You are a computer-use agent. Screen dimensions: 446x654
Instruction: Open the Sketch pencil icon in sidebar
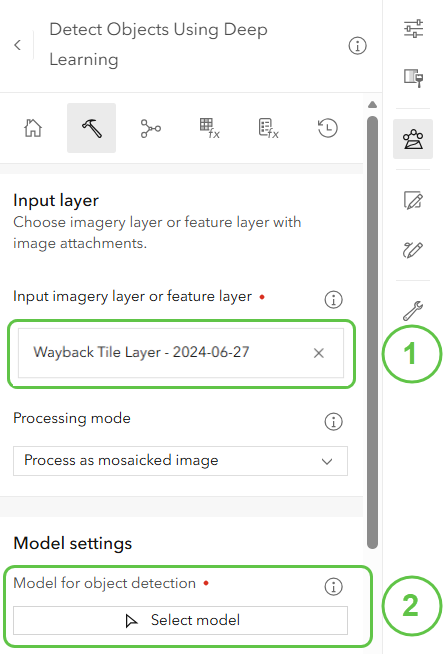(413, 249)
